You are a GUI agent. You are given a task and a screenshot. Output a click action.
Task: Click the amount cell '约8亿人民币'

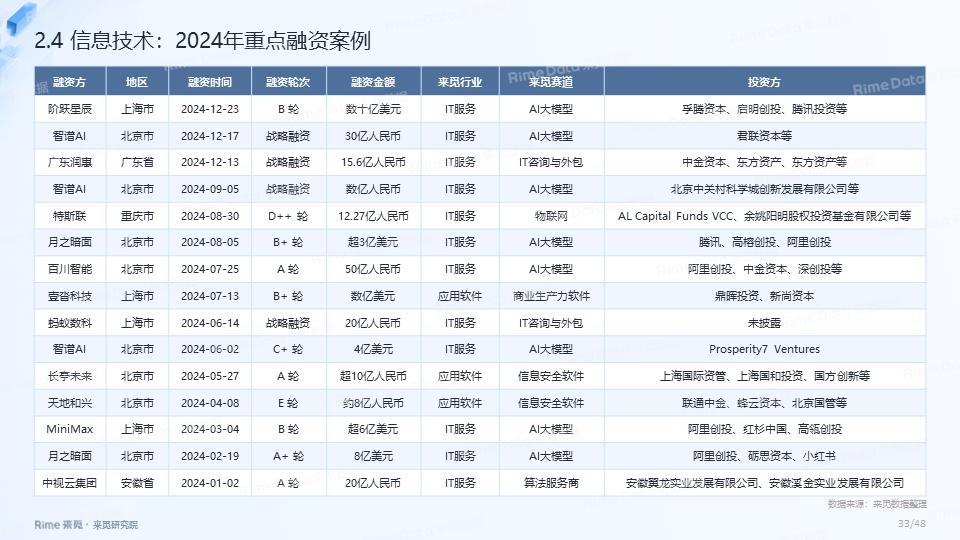373,403
